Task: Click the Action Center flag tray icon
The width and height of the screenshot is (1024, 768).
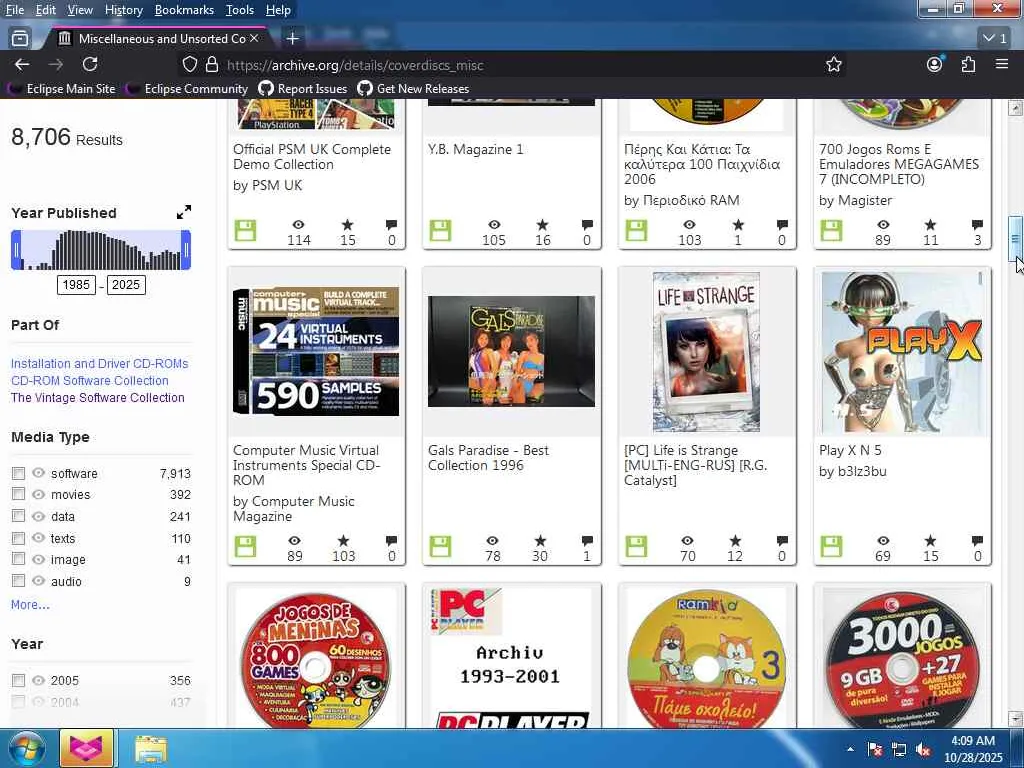Action: click(x=874, y=750)
